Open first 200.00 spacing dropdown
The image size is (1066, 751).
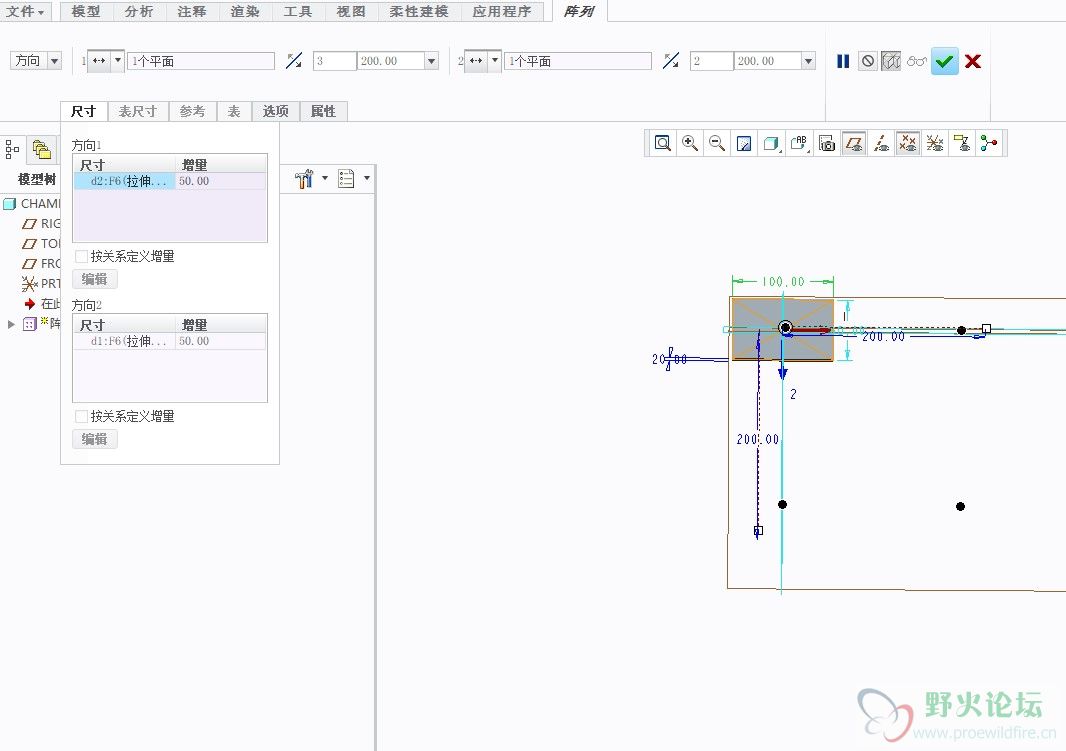coord(431,60)
